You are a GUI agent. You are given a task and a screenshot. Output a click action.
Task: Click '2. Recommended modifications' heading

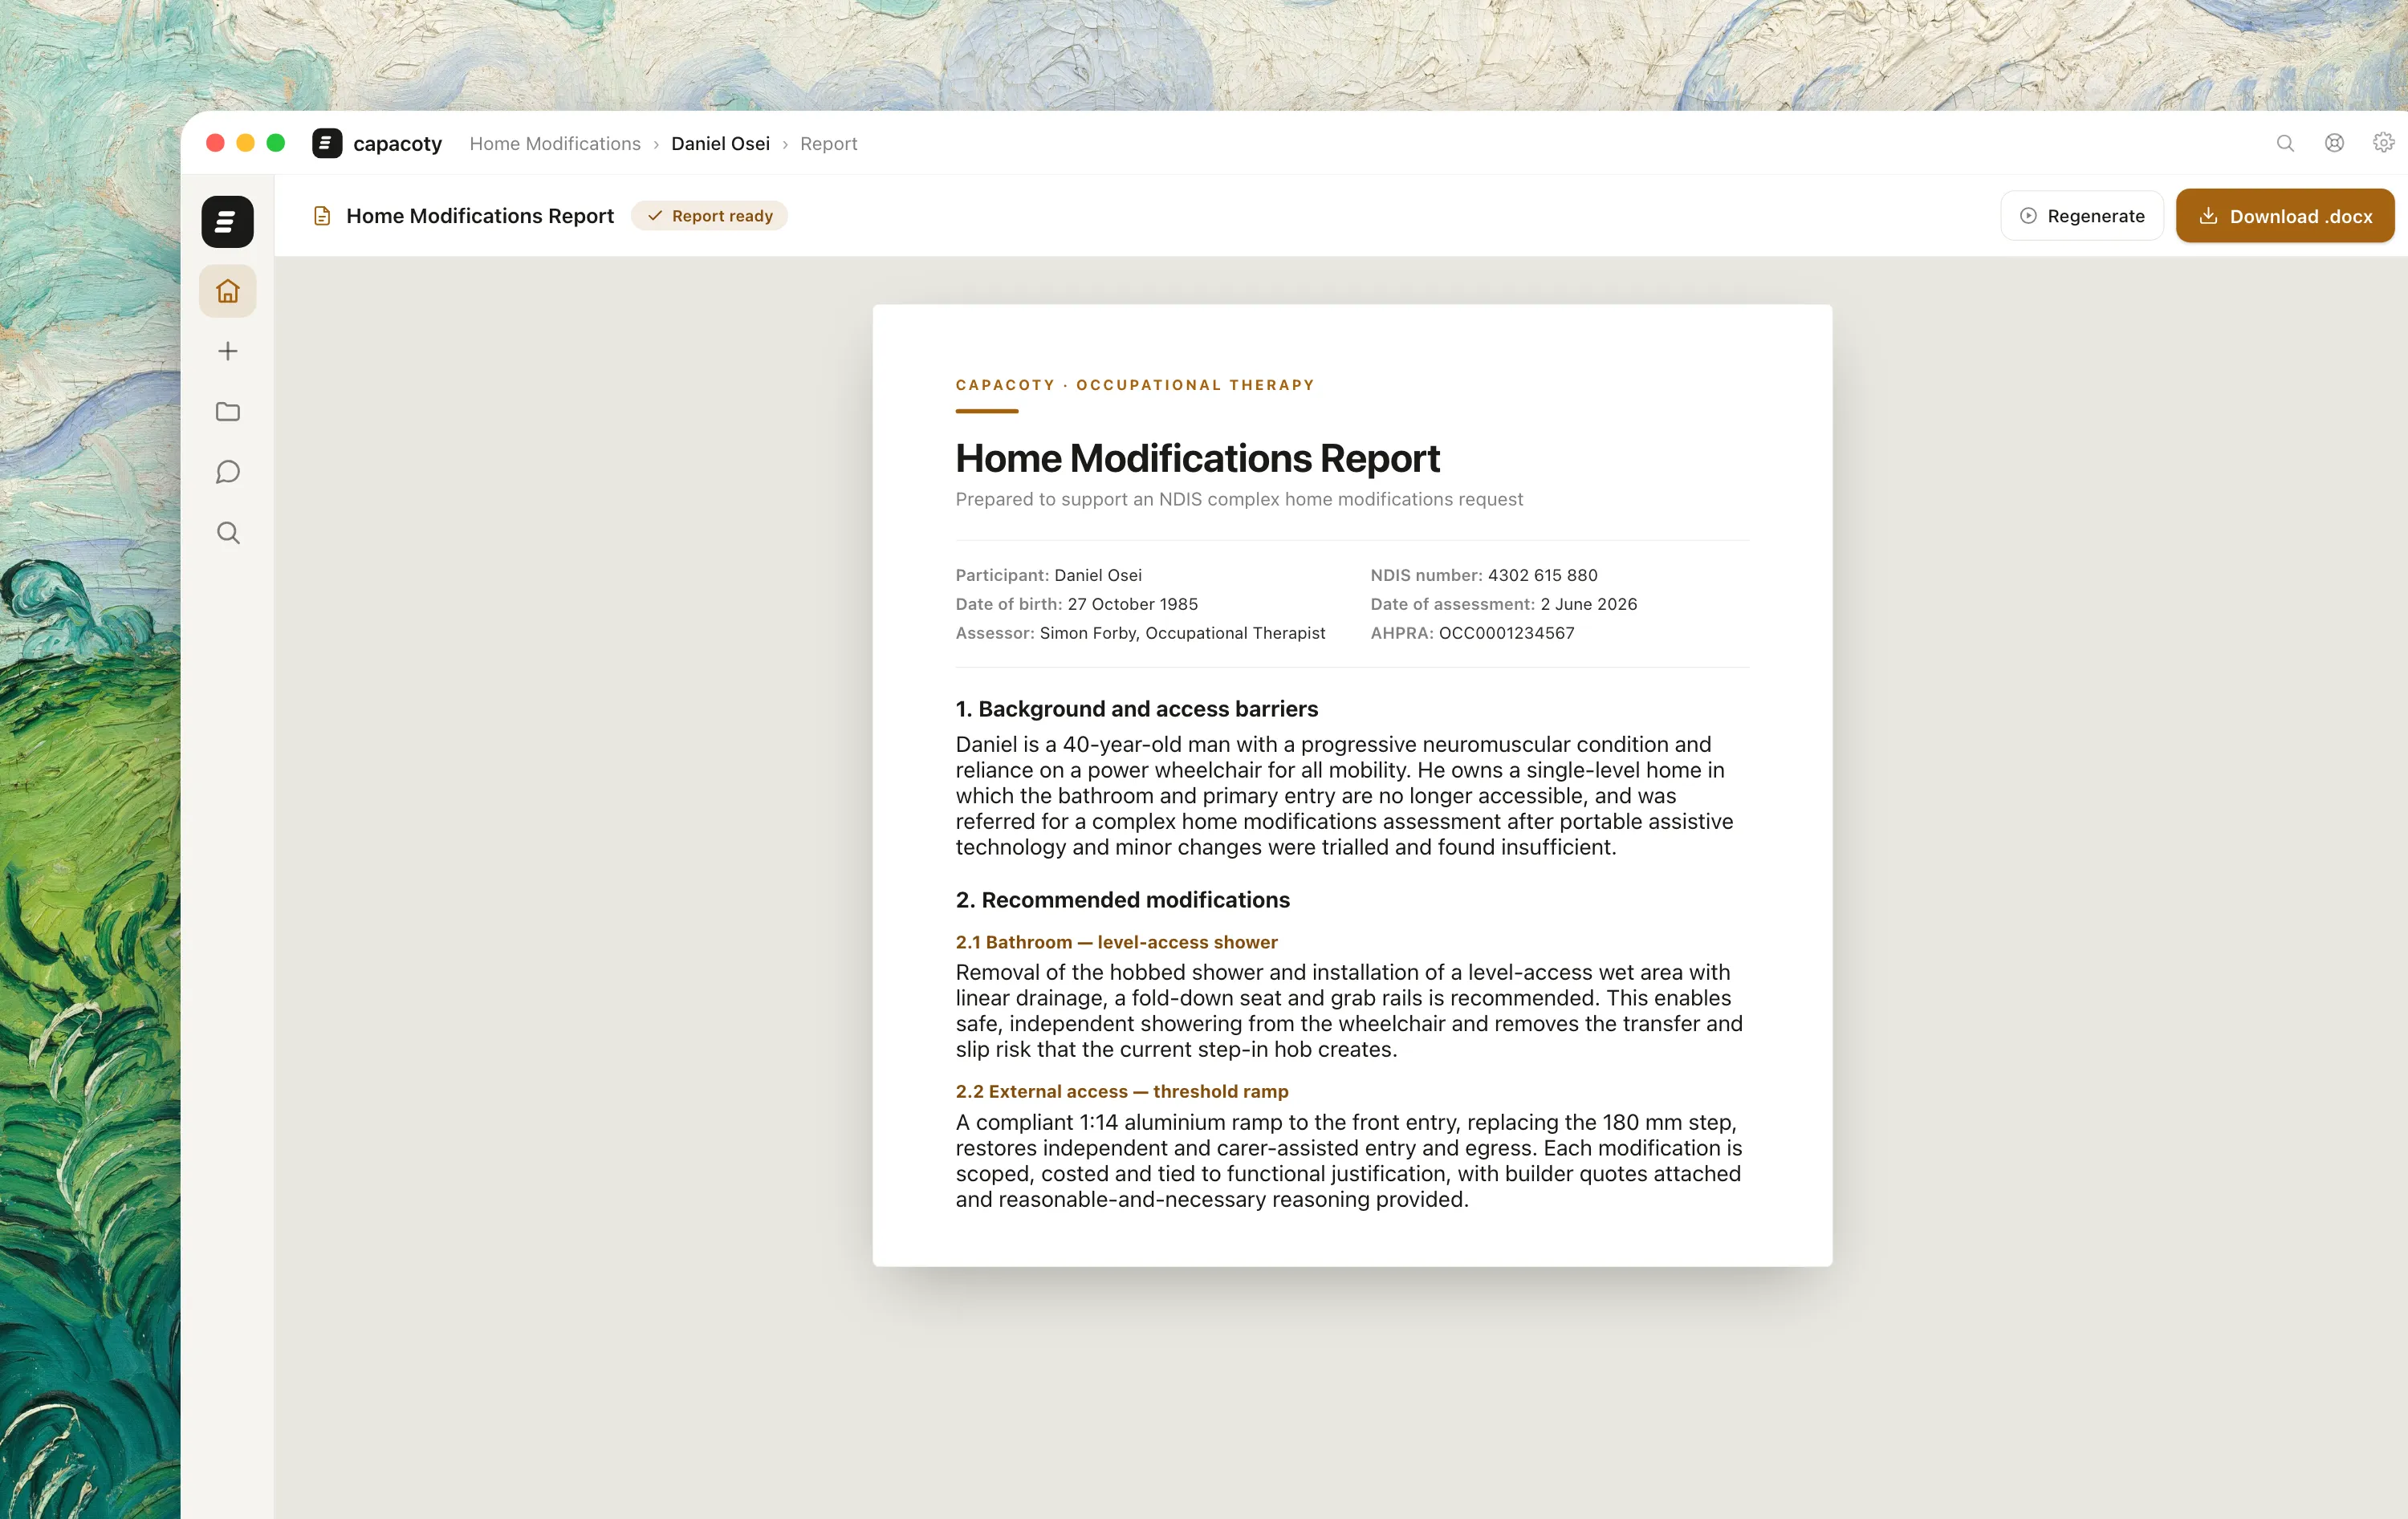click(x=1122, y=900)
